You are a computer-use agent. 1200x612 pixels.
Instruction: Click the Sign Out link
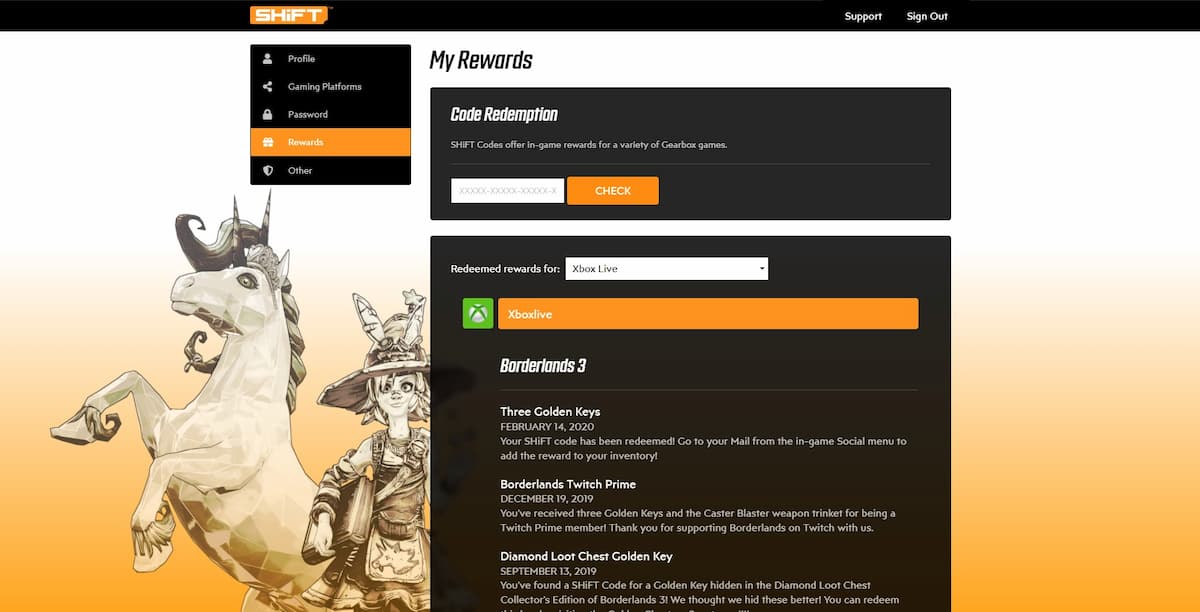click(x=926, y=16)
